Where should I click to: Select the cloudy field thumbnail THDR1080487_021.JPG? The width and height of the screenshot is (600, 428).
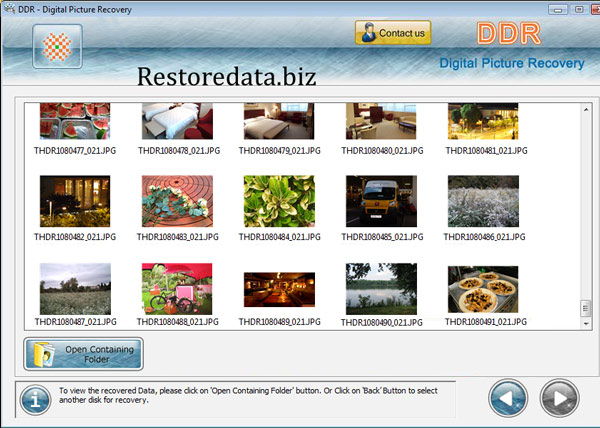click(x=75, y=289)
